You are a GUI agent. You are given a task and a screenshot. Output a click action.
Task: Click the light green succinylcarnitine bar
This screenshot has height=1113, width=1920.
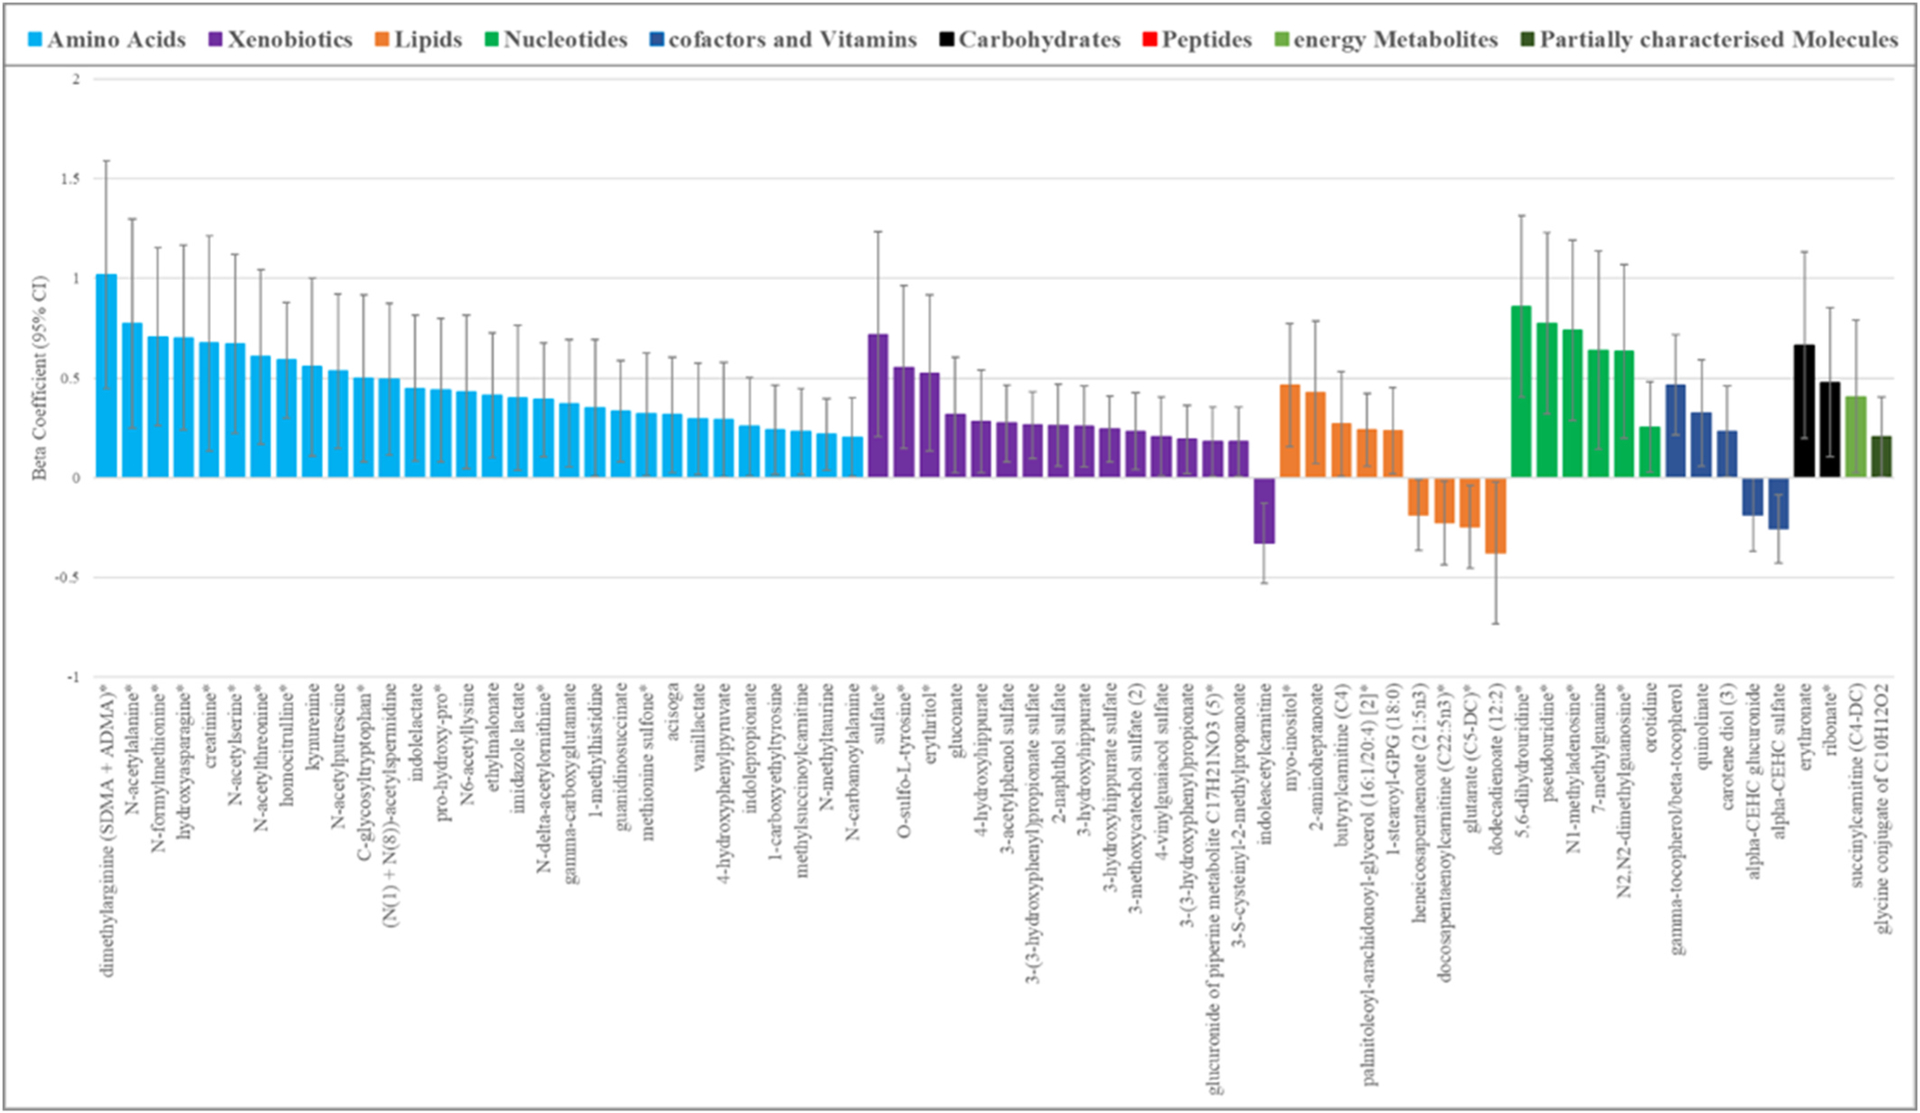pyautogui.click(x=1856, y=437)
